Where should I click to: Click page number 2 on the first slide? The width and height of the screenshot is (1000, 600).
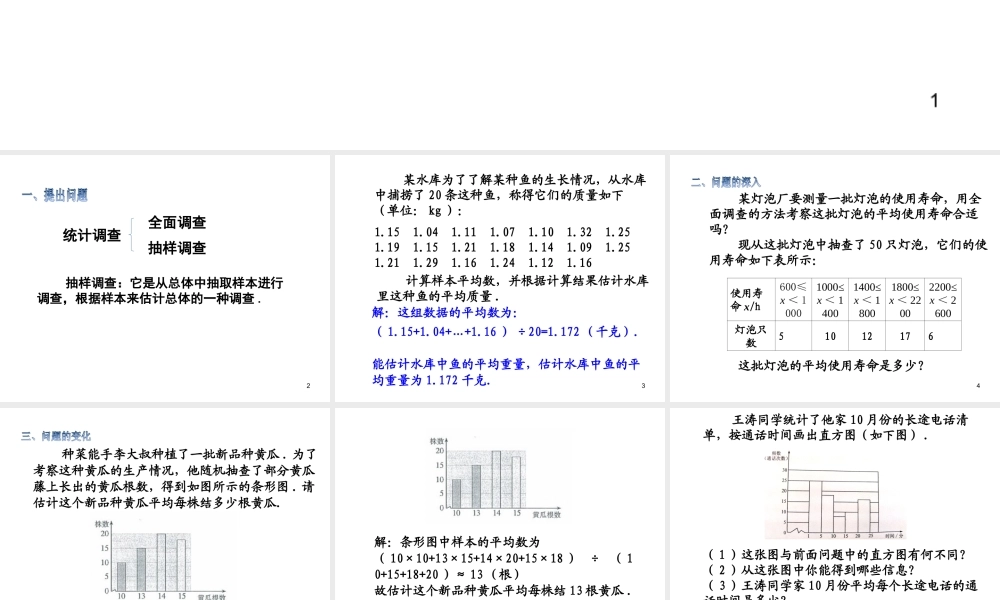pyautogui.click(x=308, y=384)
